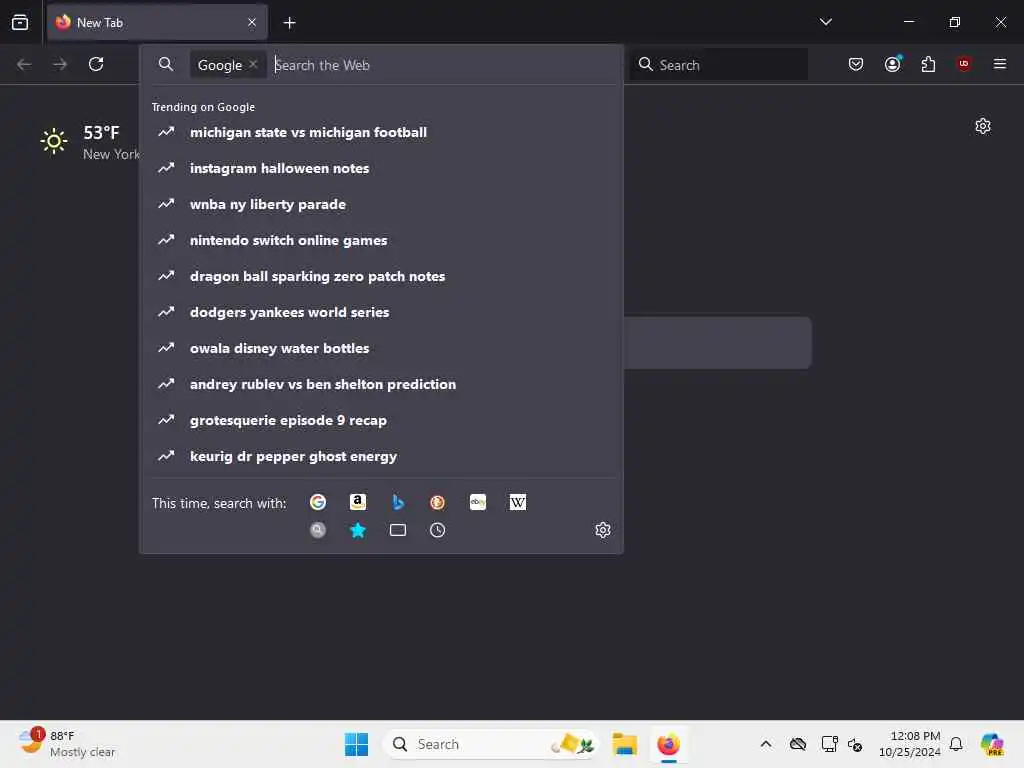The width and height of the screenshot is (1024, 768).
Task: Search this time with Google icon
Action: pos(318,502)
